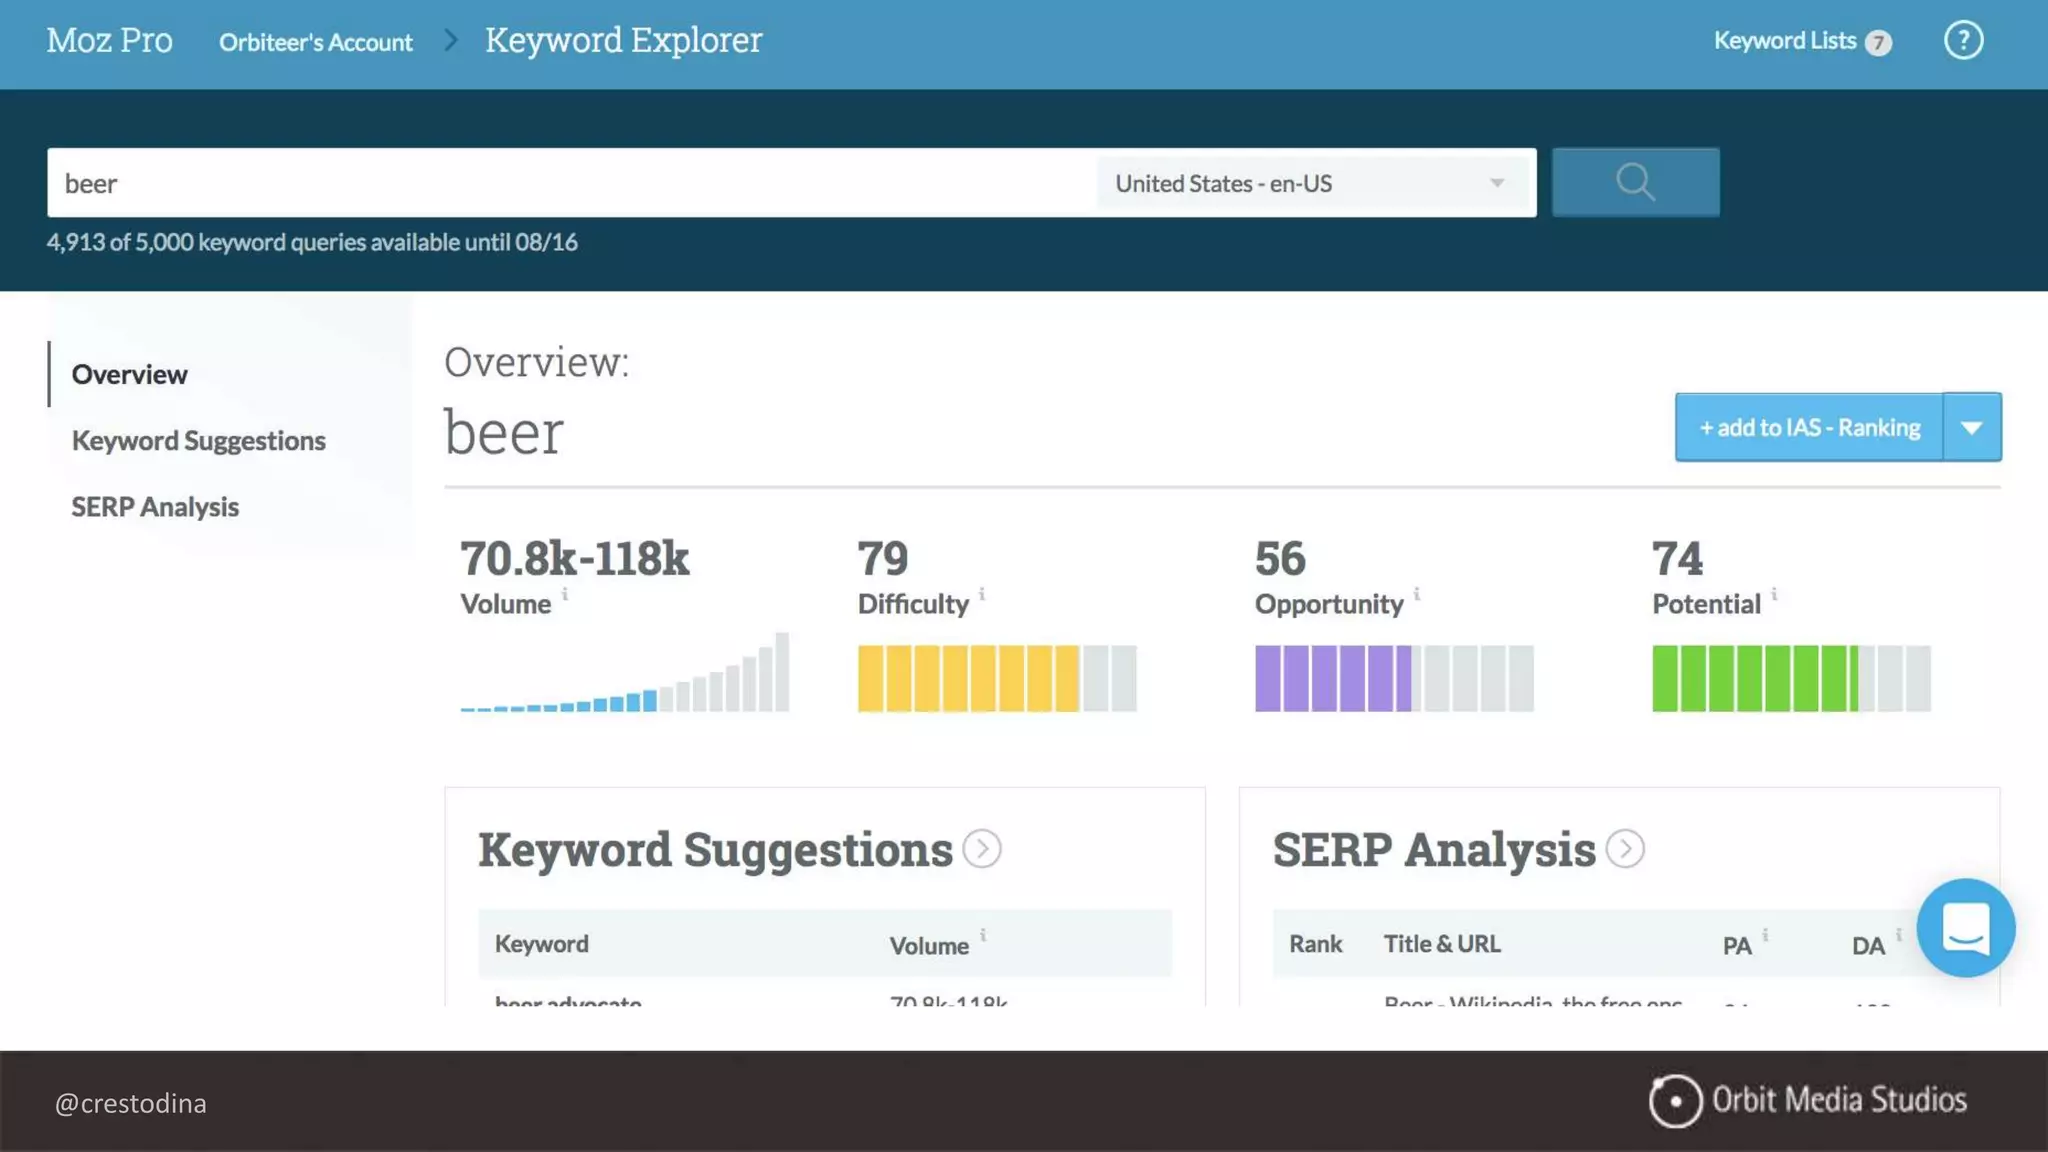This screenshot has width=2048, height=1152.
Task: Select Overview in the left sidebar
Action: click(129, 374)
